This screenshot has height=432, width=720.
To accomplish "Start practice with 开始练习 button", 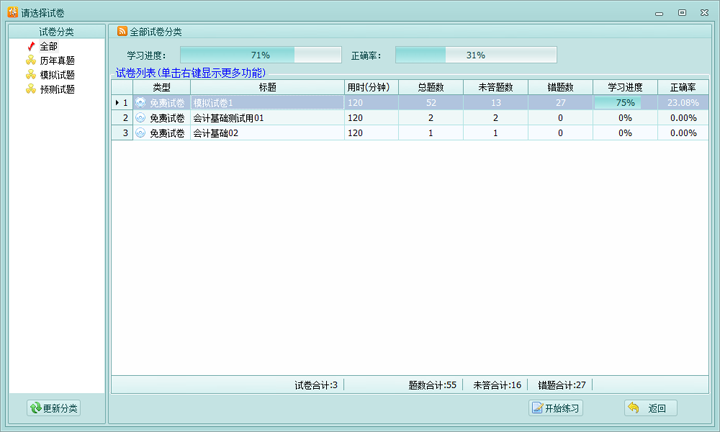I will coord(555,408).
